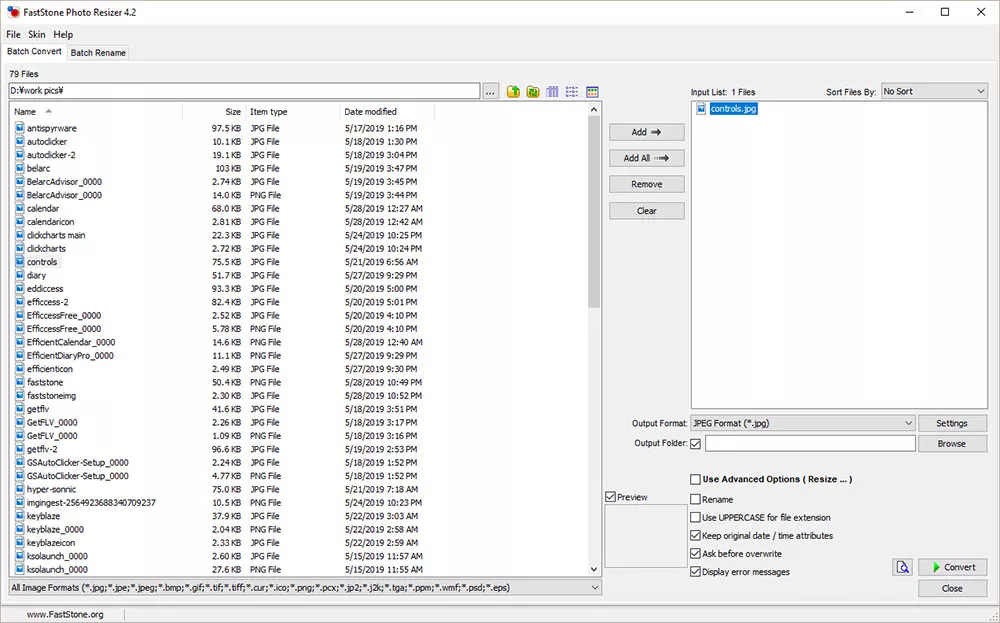Select controls.jpg in the Input List
1000x623 pixels.
pyautogui.click(x=733, y=109)
